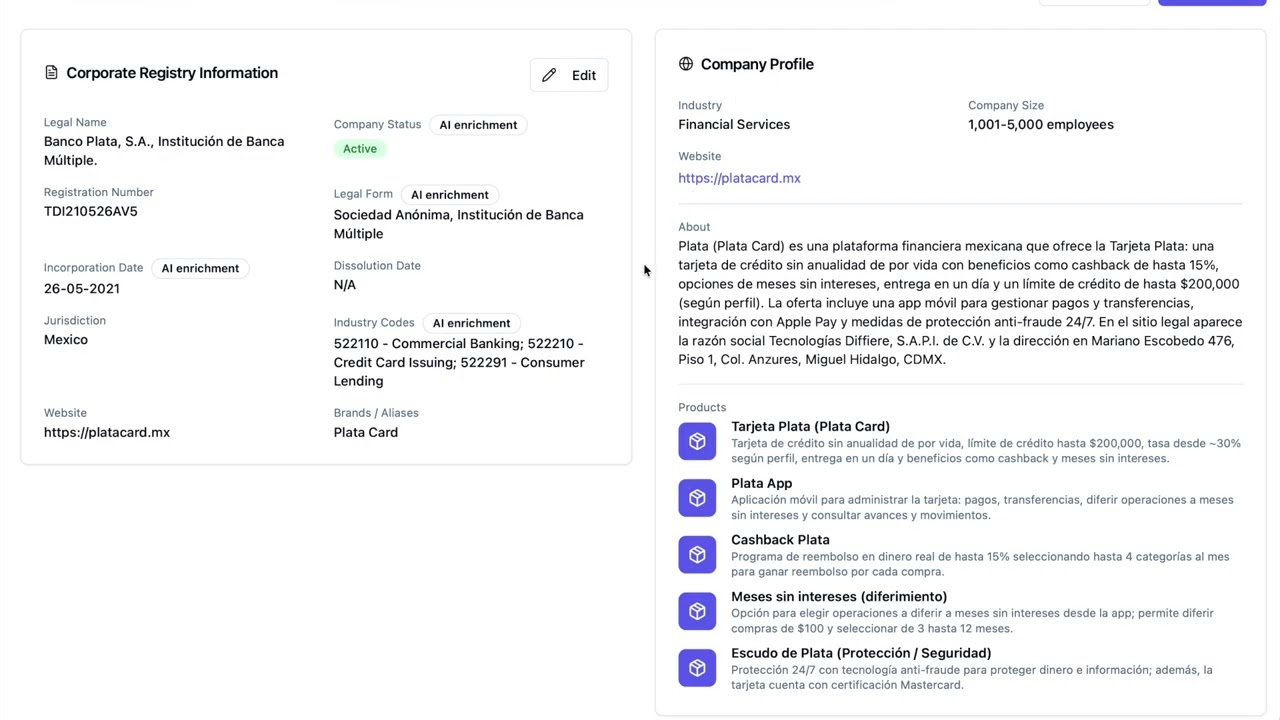The image size is (1280, 720).
Task: Select the registration number TDI210526AV5
Action: (91, 211)
